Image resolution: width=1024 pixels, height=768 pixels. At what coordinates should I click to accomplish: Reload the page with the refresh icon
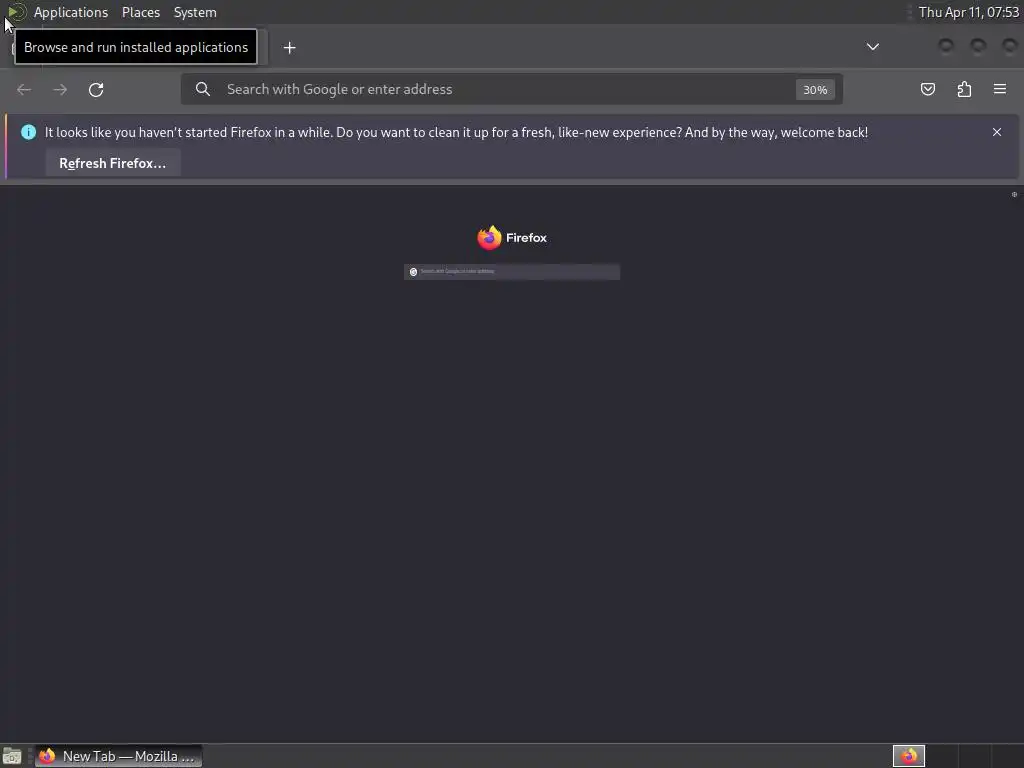click(x=96, y=89)
